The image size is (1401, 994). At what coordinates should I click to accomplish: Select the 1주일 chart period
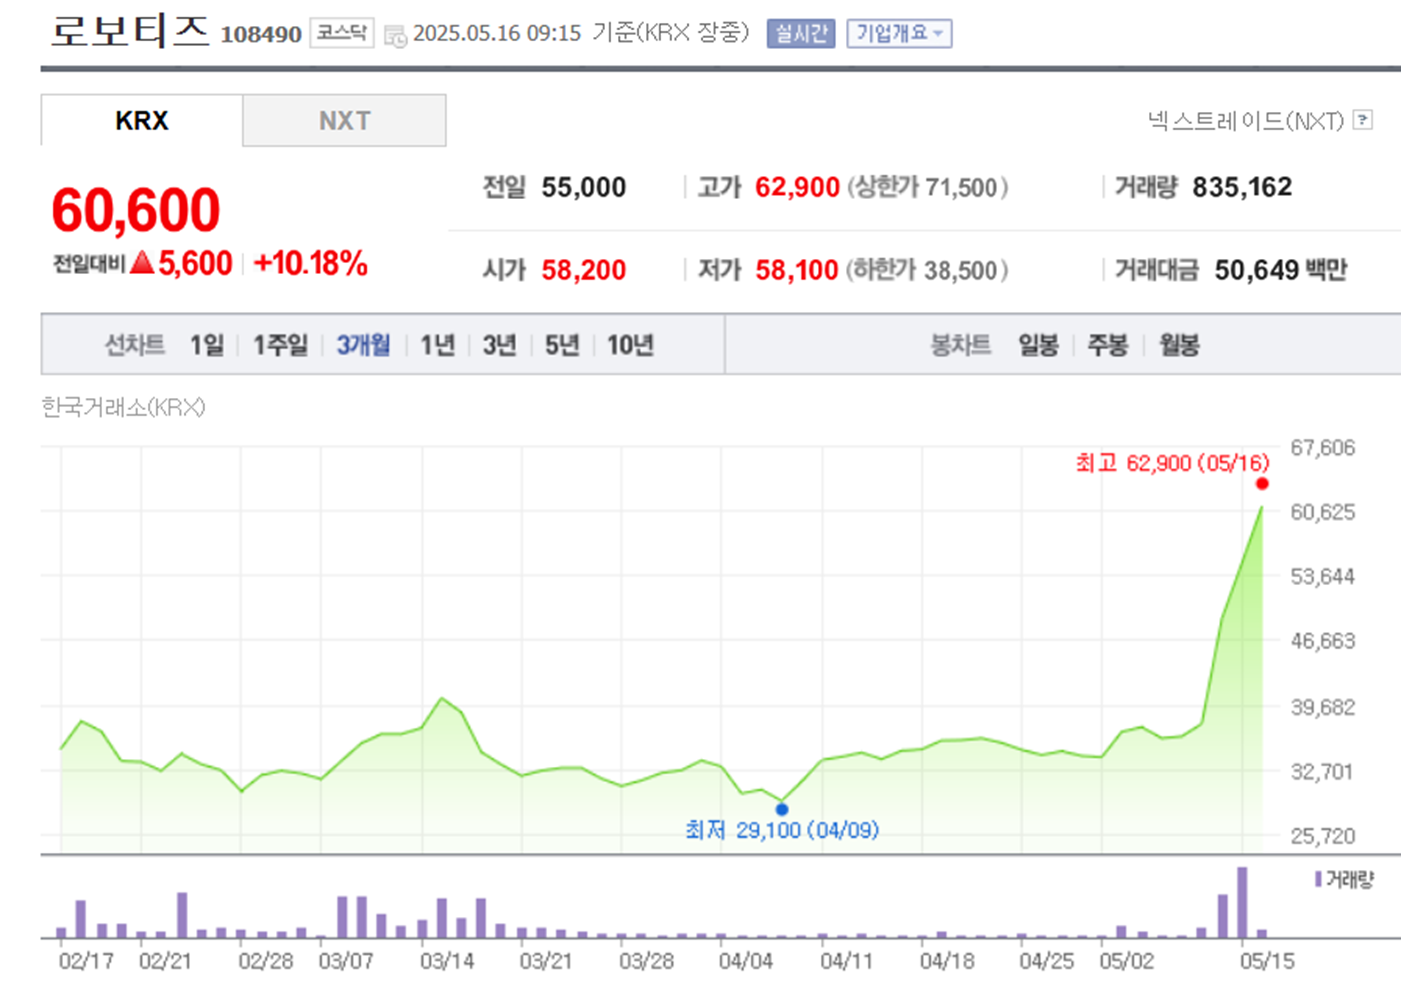pyautogui.click(x=281, y=345)
